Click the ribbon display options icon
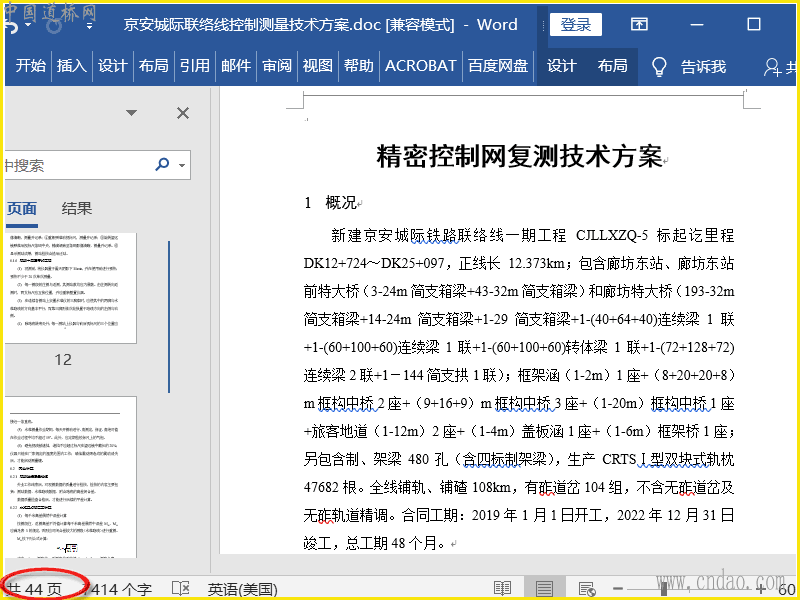 (639, 25)
